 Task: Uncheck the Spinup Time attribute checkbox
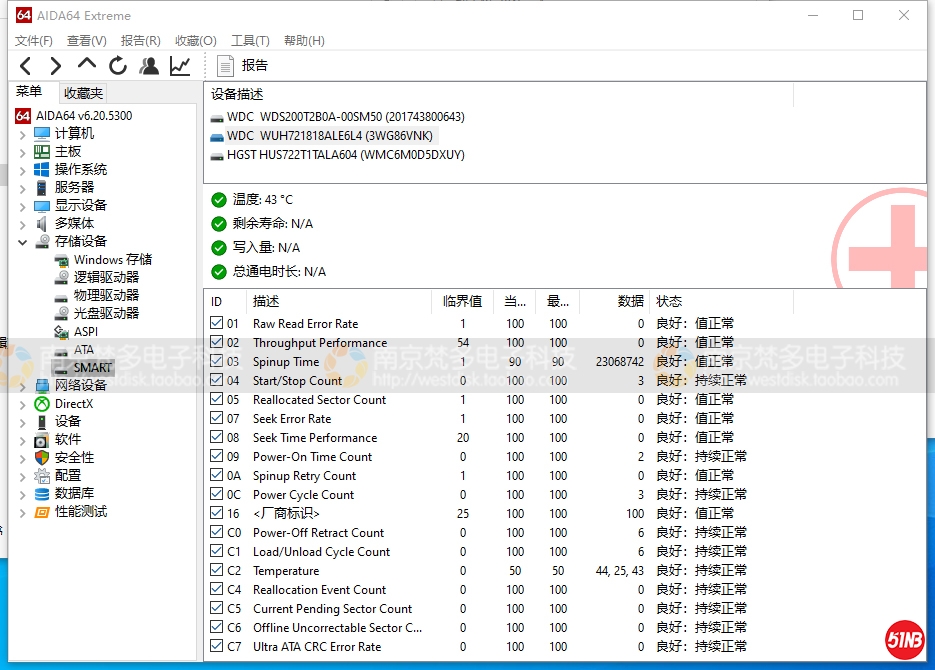[x=217, y=361]
